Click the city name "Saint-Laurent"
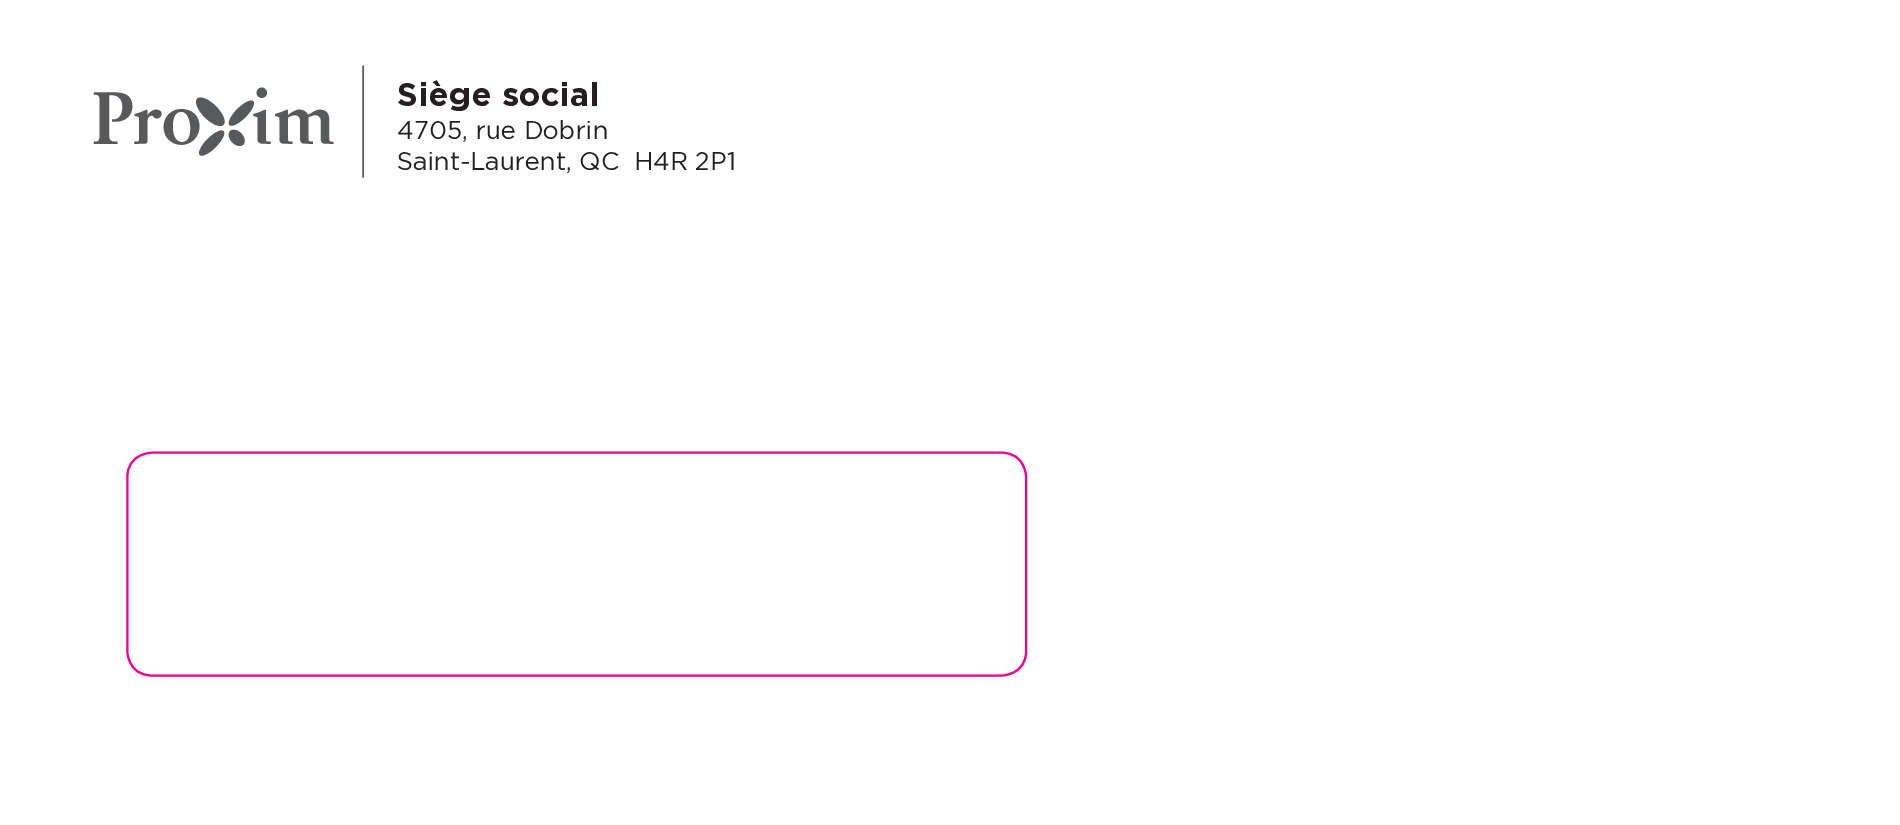The height and width of the screenshot is (825, 1900). pyautogui.click(x=483, y=162)
